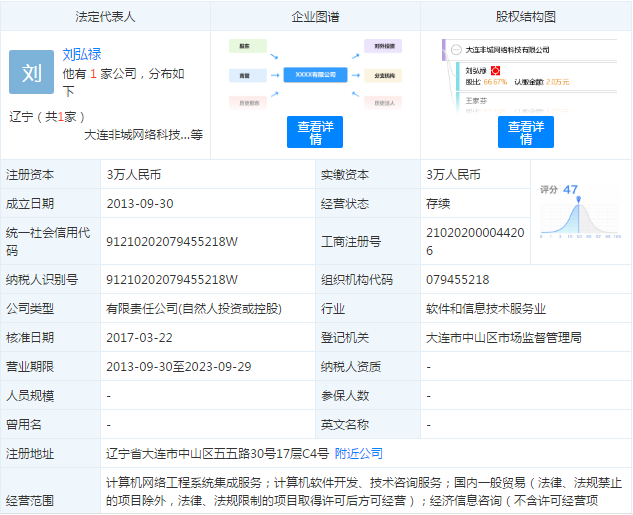
Task: Click the 企业图谱 column header
Action: [x=315, y=17]
